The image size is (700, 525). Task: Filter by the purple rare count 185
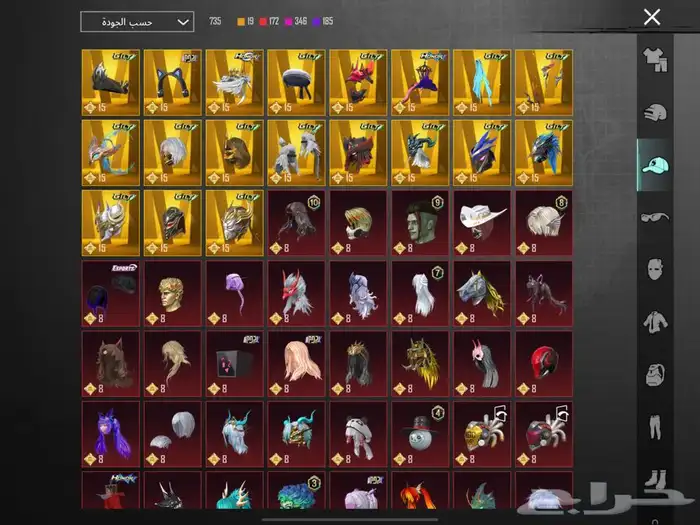pyautogui.click(x=323, y=21)
